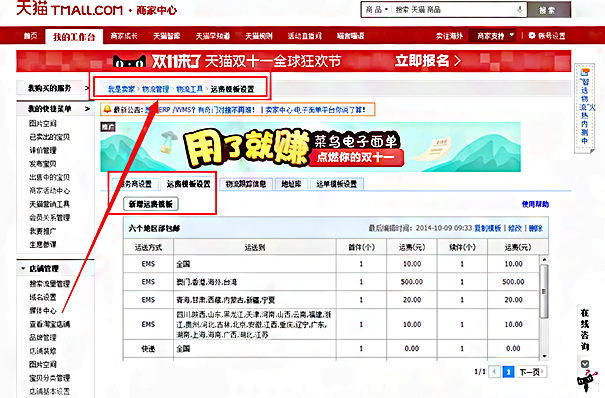Image resolution: width=605 pixels, height=398 pixels.
Task: Open 搜索流量管理 in the sidebar
Action: 49,284
